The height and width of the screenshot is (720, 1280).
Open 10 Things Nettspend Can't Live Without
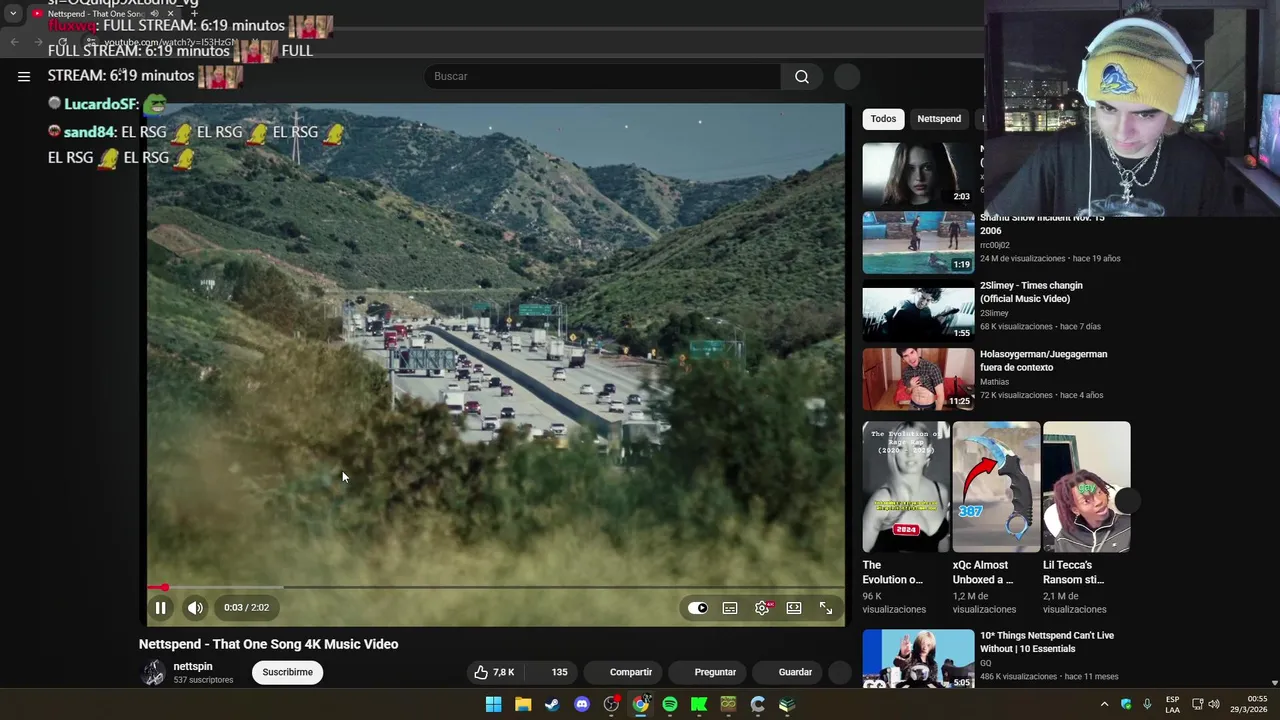[1047, 642]
